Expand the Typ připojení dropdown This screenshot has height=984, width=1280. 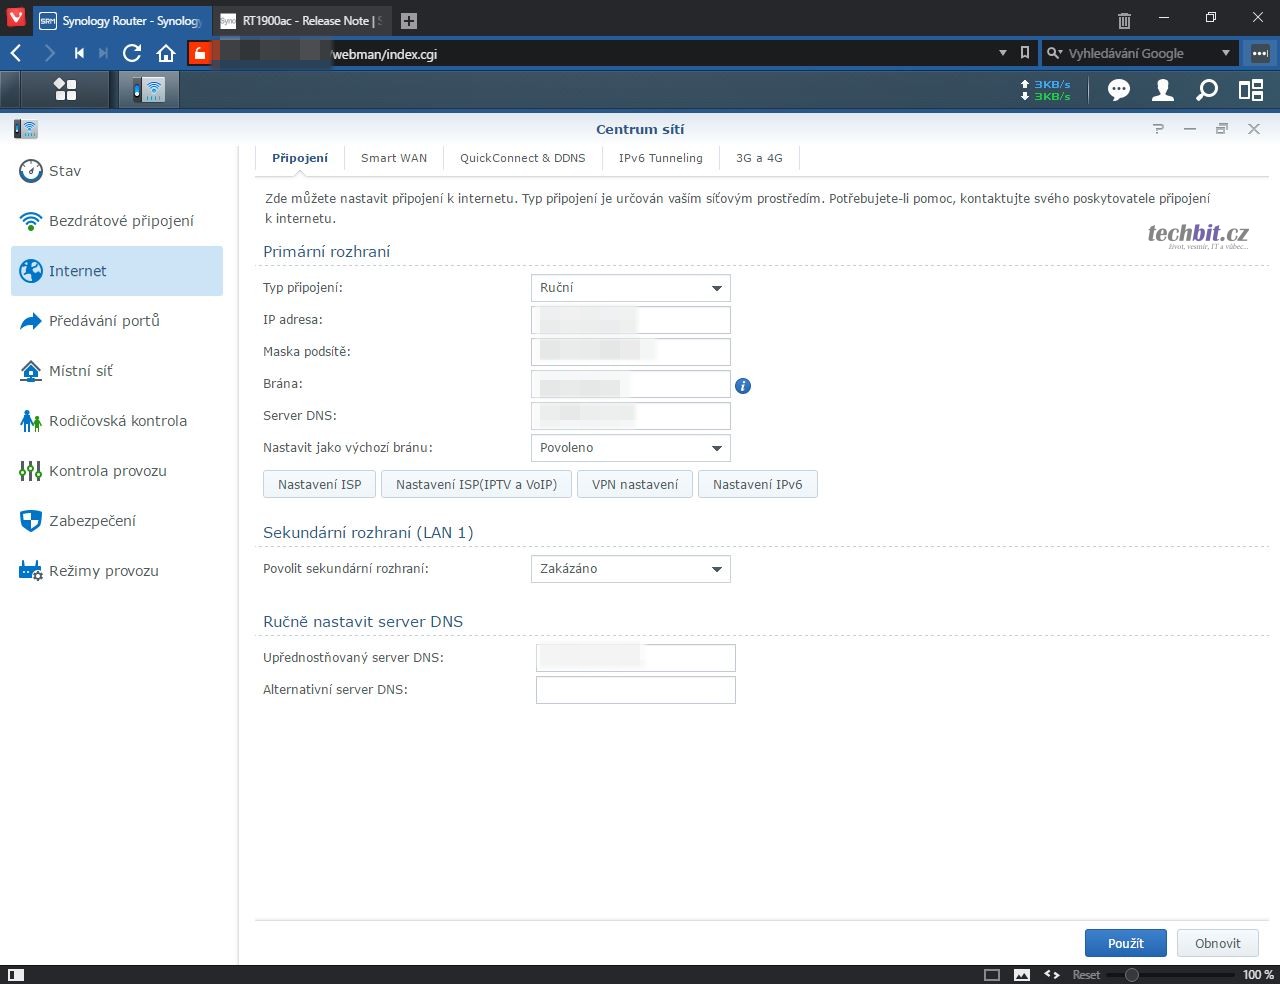[x=630, y=288]
